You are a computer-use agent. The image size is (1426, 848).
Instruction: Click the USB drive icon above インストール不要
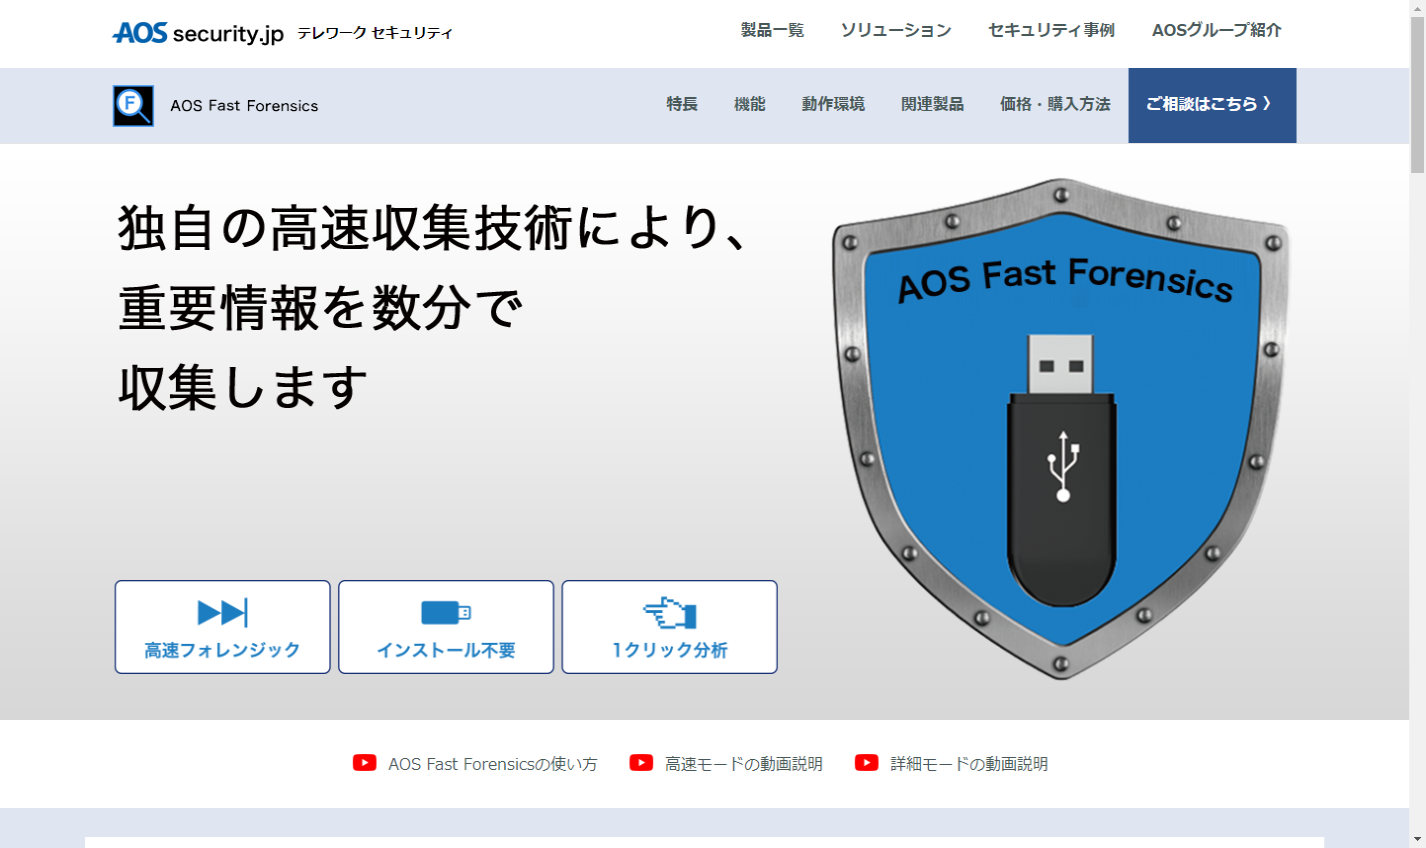(446, 612)
